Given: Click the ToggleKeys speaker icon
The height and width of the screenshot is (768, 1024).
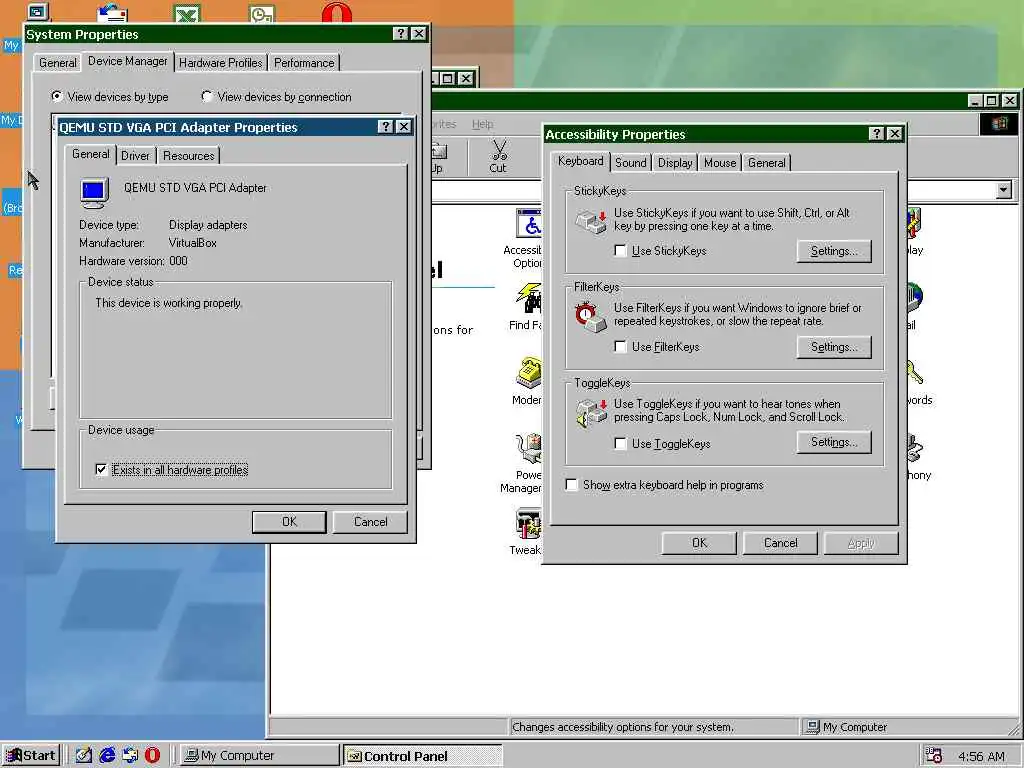Looking at the screenshot, I should click(592, 413).
